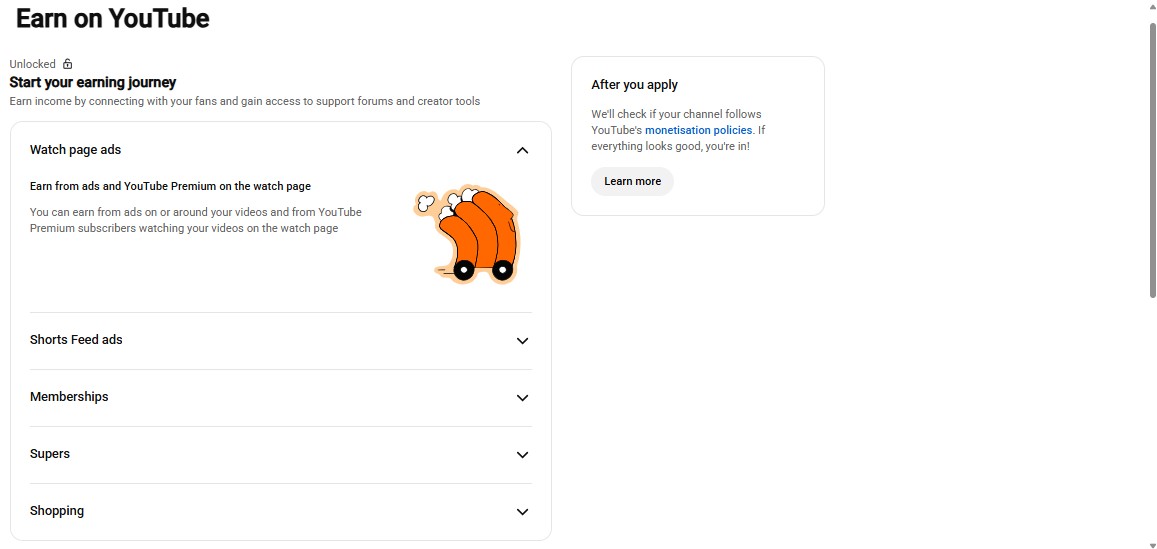1157x549 pixels.
Task: Expand the Shorts Feed ads chevron
Action: [x=522, y=341]
